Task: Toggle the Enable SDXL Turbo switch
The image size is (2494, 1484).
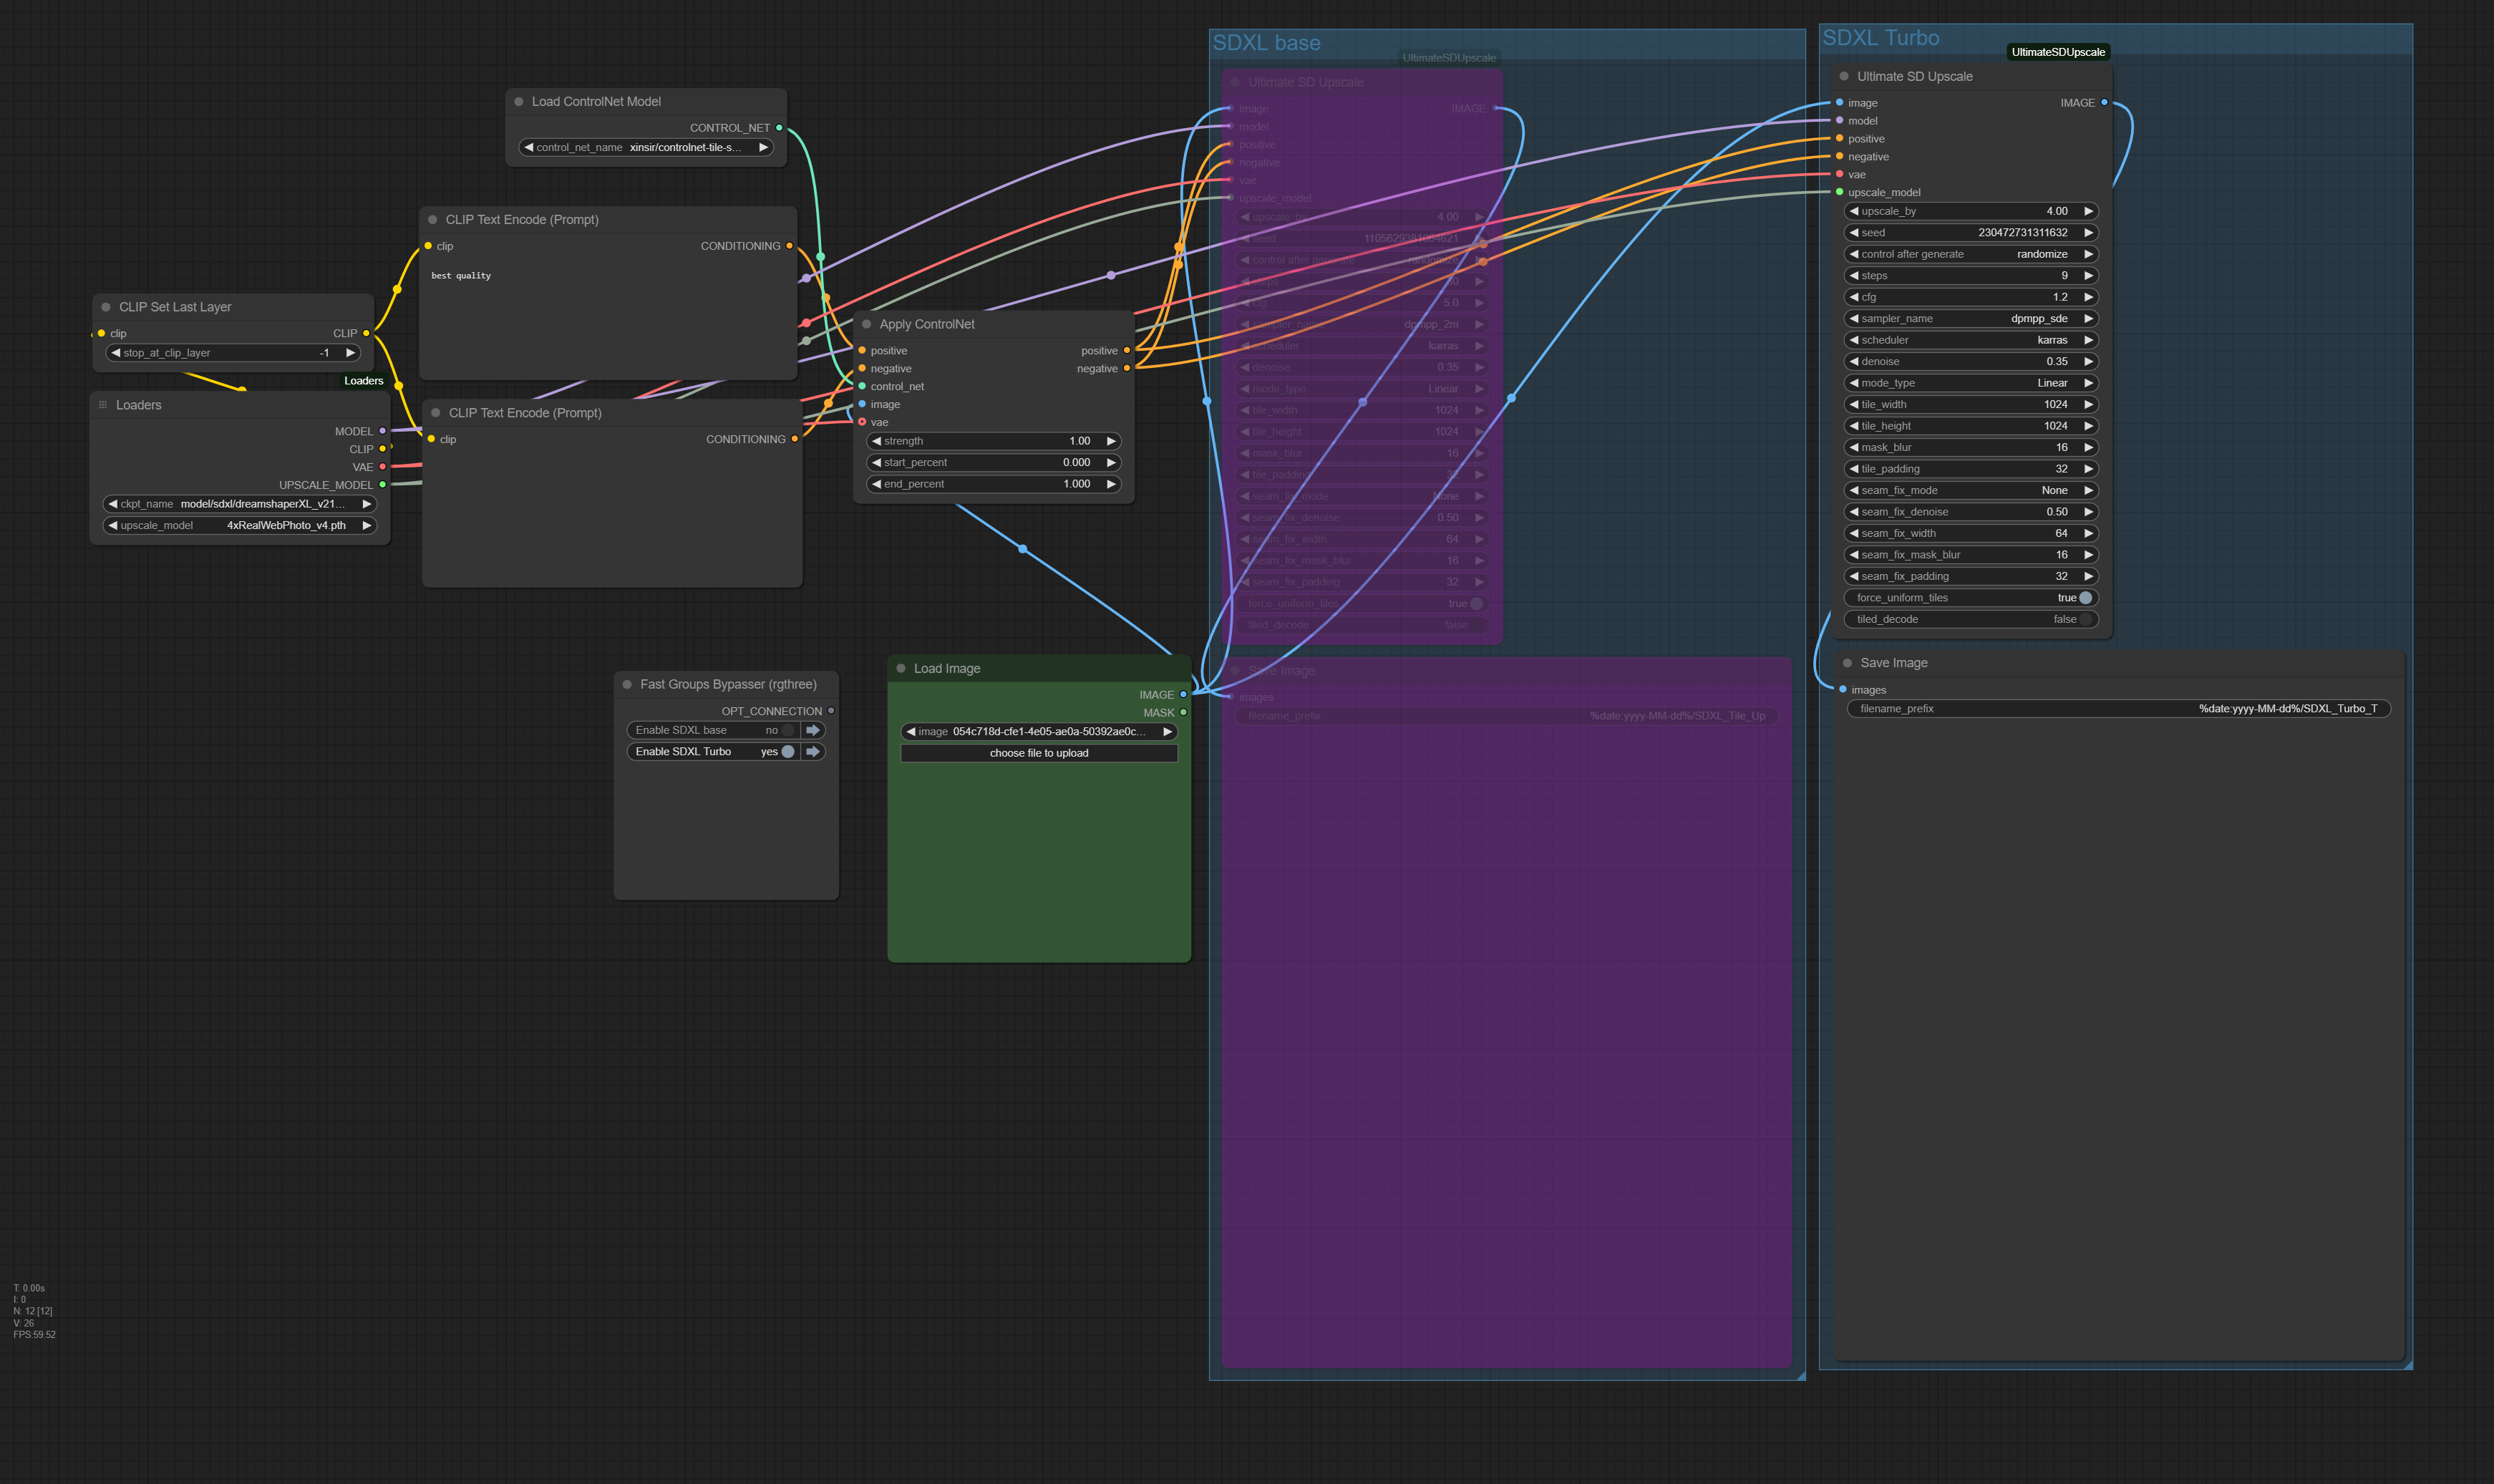Action: tap(787, 752)
